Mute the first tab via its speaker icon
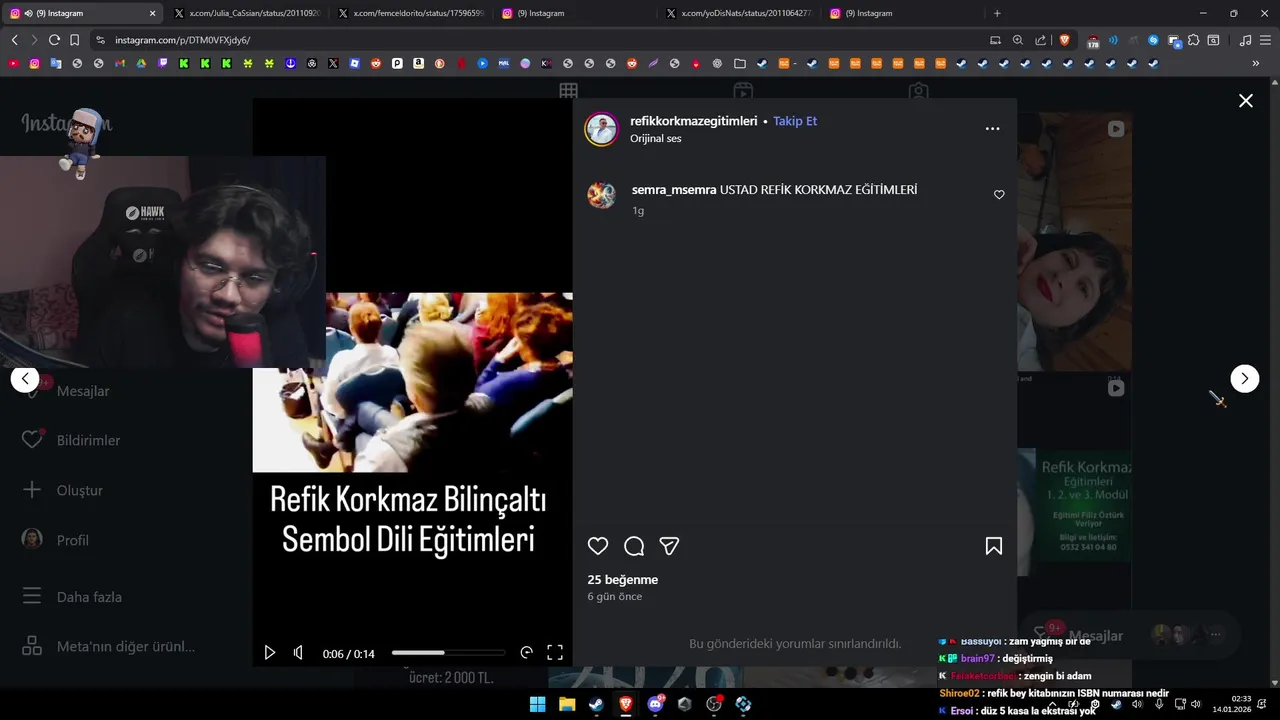Image resolution: width=1280 pixels, height=720 pixels. pyautogui.click(x=28, y=13)
